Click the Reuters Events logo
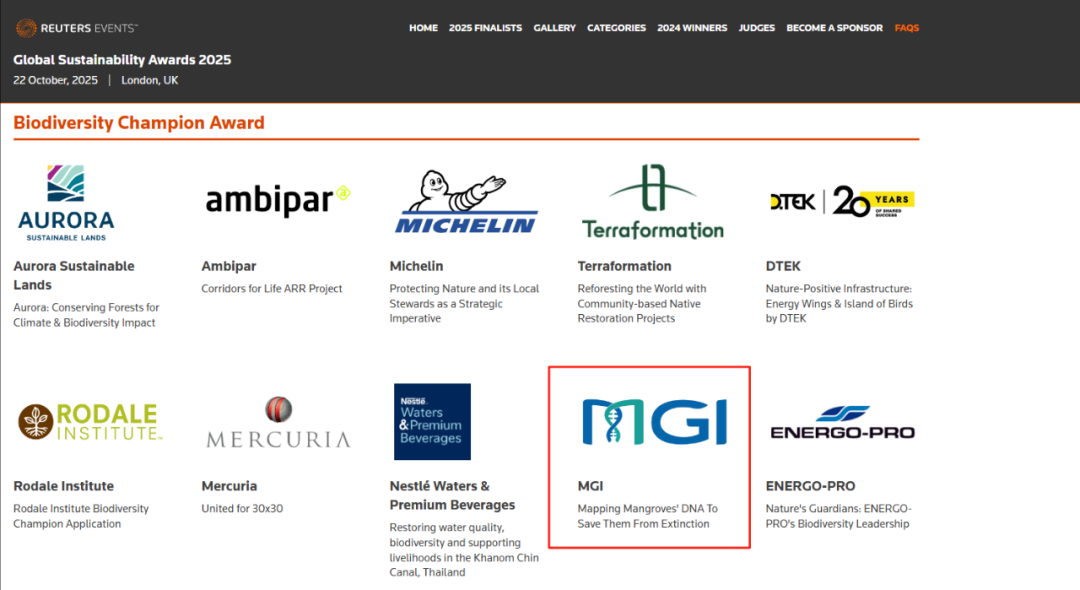 pyautogui.click(x=76, y=28)
